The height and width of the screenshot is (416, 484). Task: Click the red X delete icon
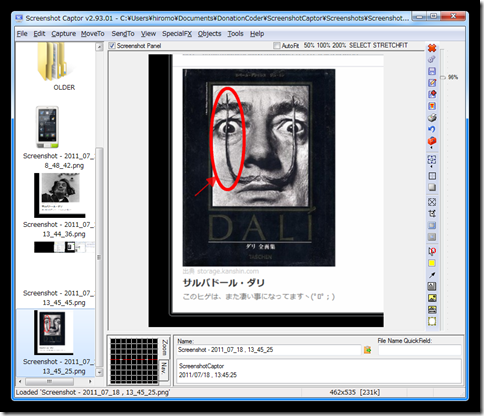click(x=432, y=48)
